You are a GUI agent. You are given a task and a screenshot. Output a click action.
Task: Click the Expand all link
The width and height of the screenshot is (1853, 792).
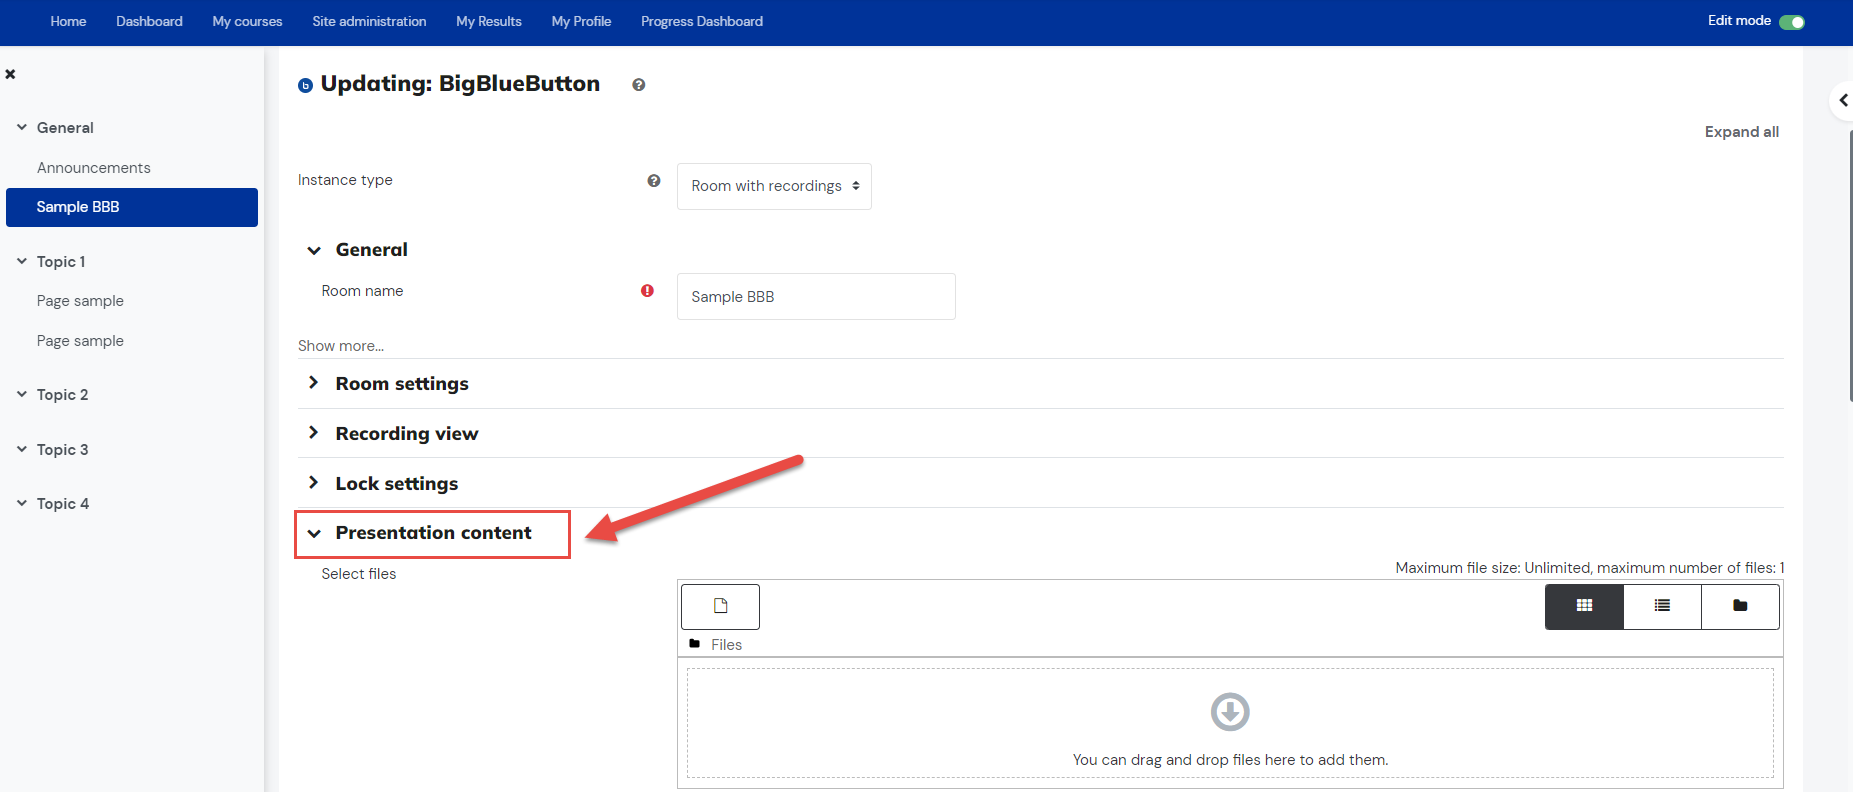point(1742,132)
